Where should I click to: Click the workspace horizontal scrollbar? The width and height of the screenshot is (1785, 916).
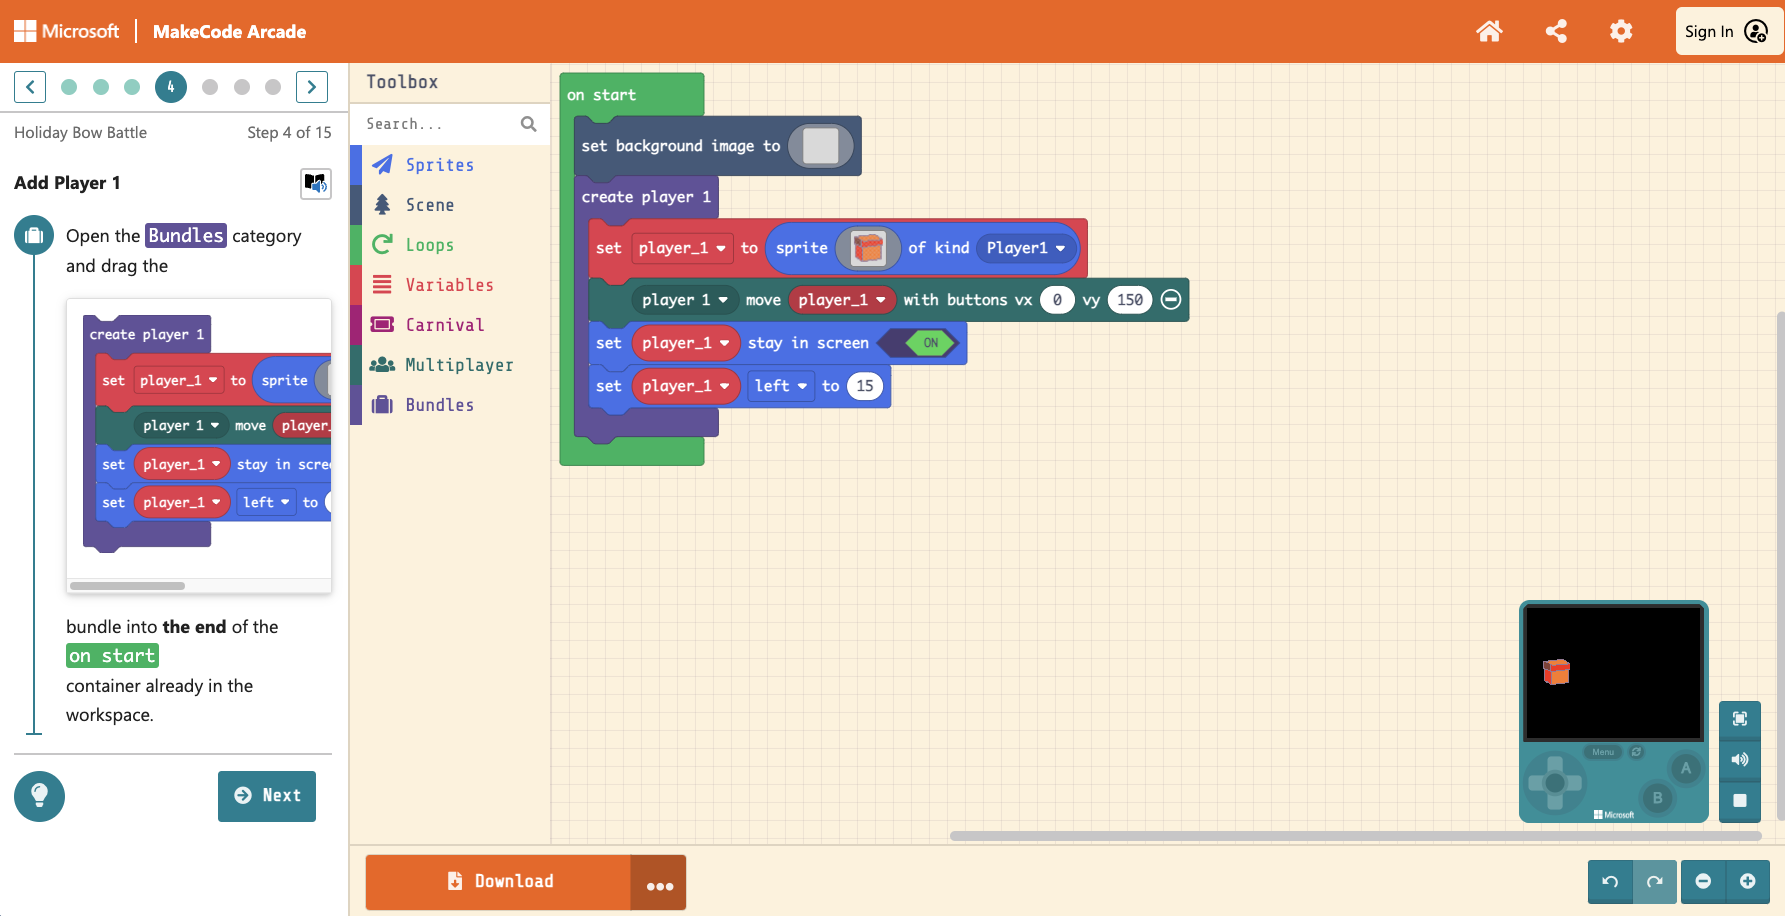point(1355,836)
